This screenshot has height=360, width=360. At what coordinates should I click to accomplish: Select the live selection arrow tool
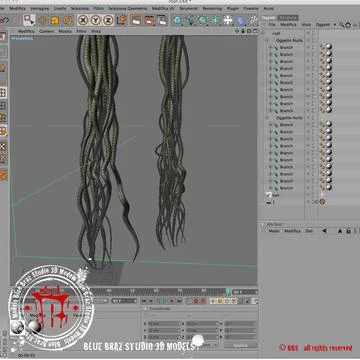point(29,20)
